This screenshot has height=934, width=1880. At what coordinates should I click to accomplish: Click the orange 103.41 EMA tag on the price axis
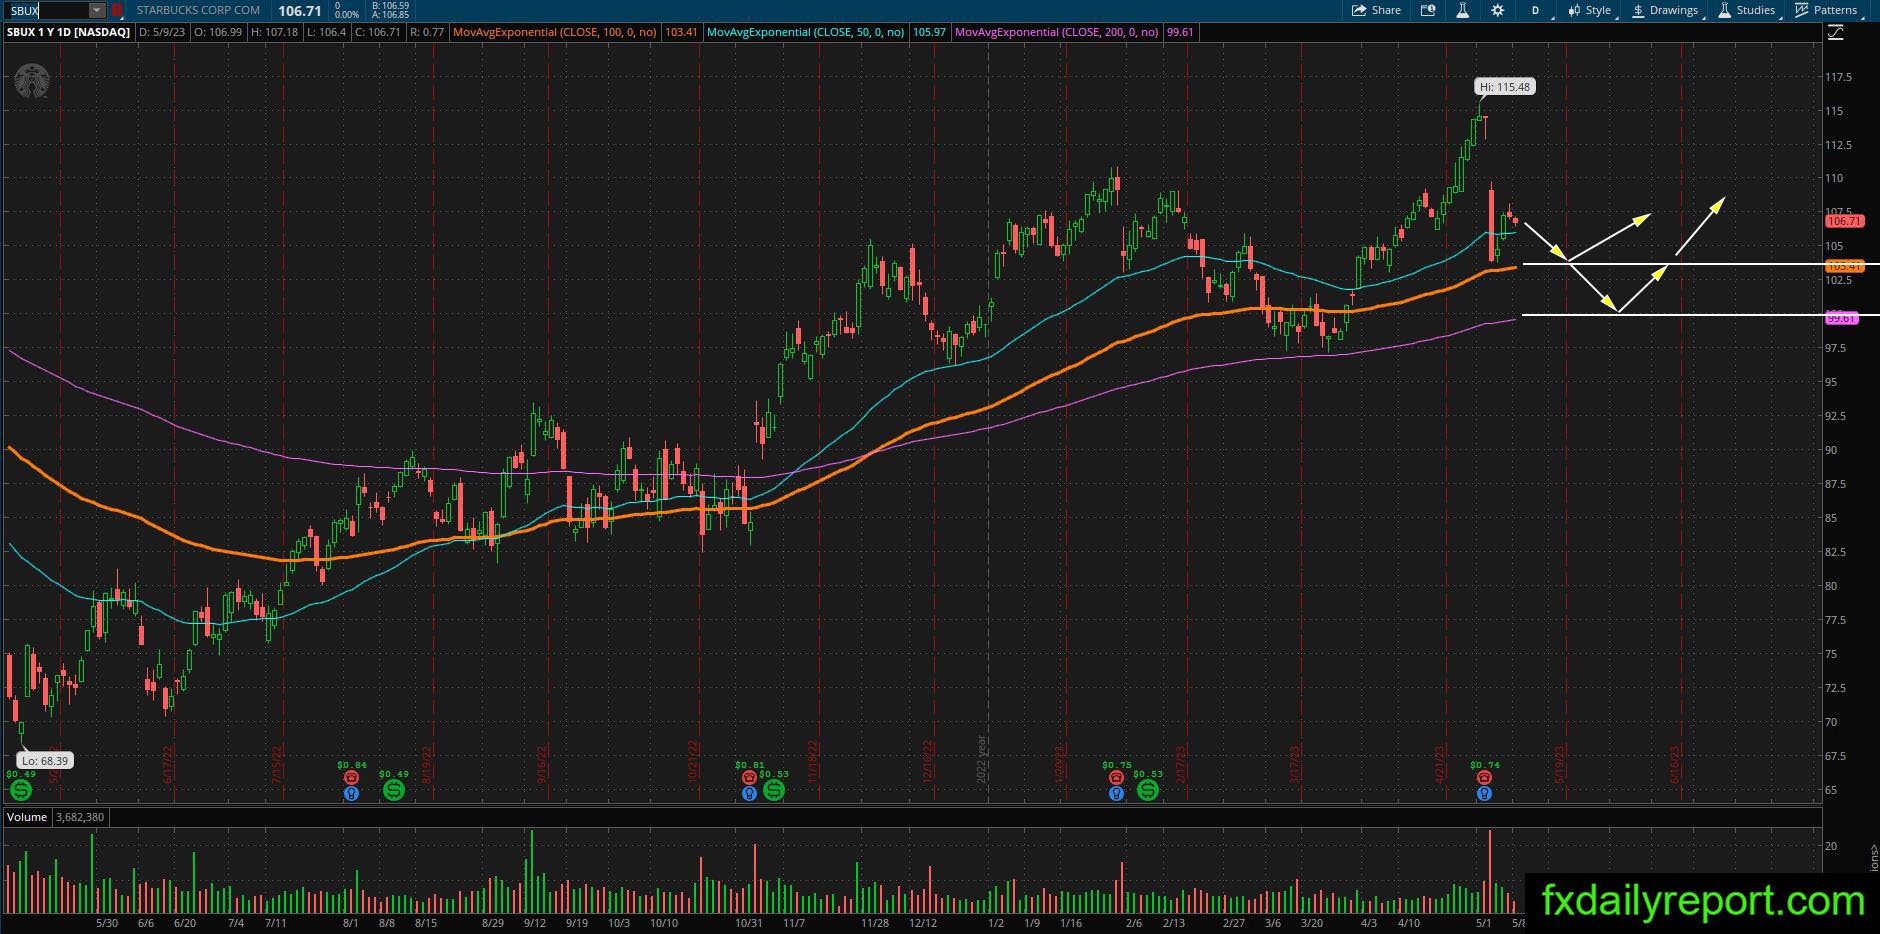(x=1844, y=266)
